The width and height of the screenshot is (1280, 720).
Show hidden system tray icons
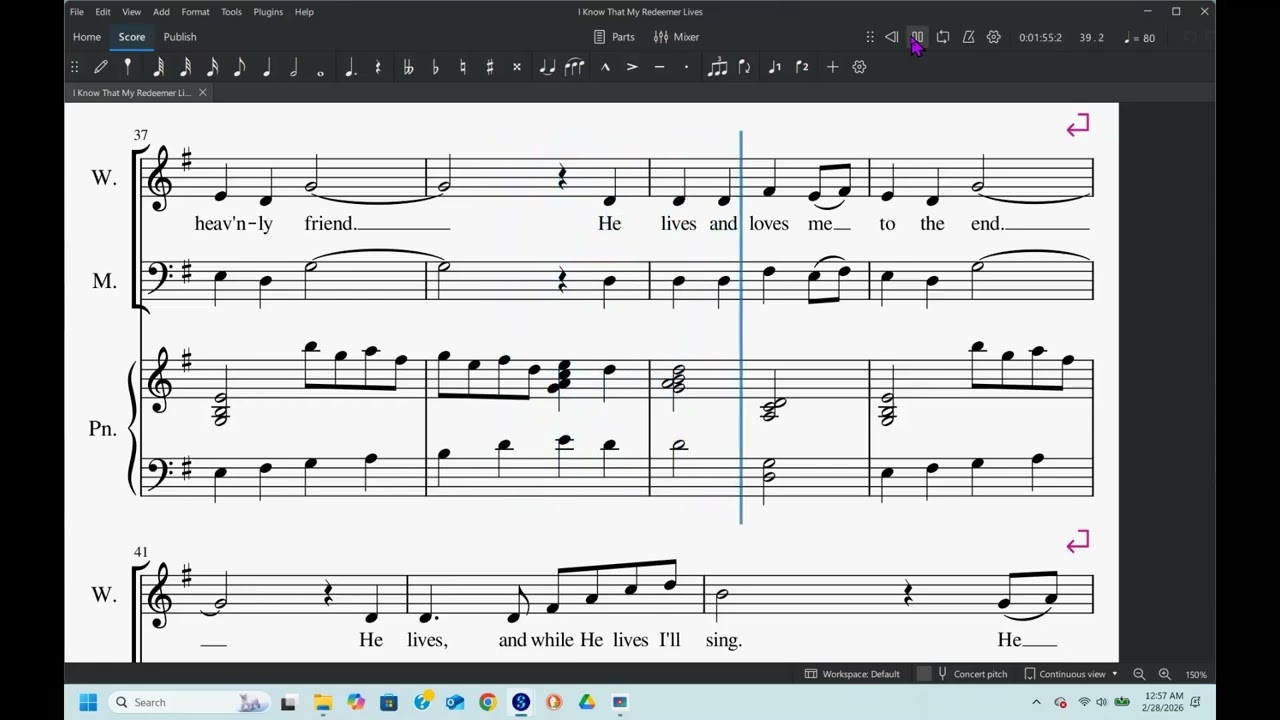pyautogui.click(x=1036, y=702)
